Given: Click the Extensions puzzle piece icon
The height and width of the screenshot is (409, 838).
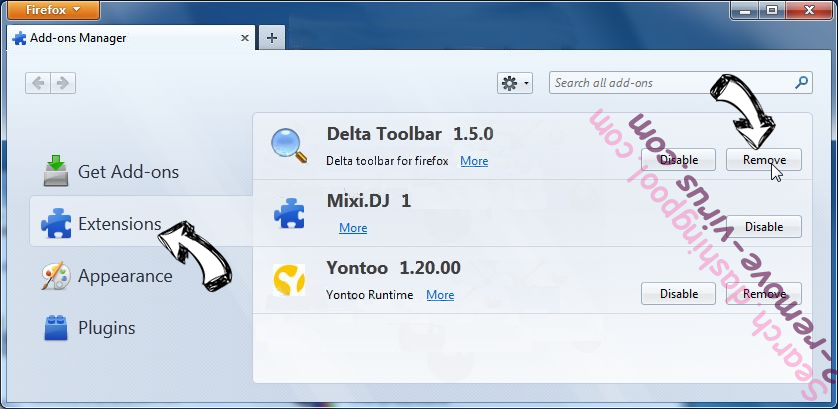Looking at the screenshot, I should (56, 223).
